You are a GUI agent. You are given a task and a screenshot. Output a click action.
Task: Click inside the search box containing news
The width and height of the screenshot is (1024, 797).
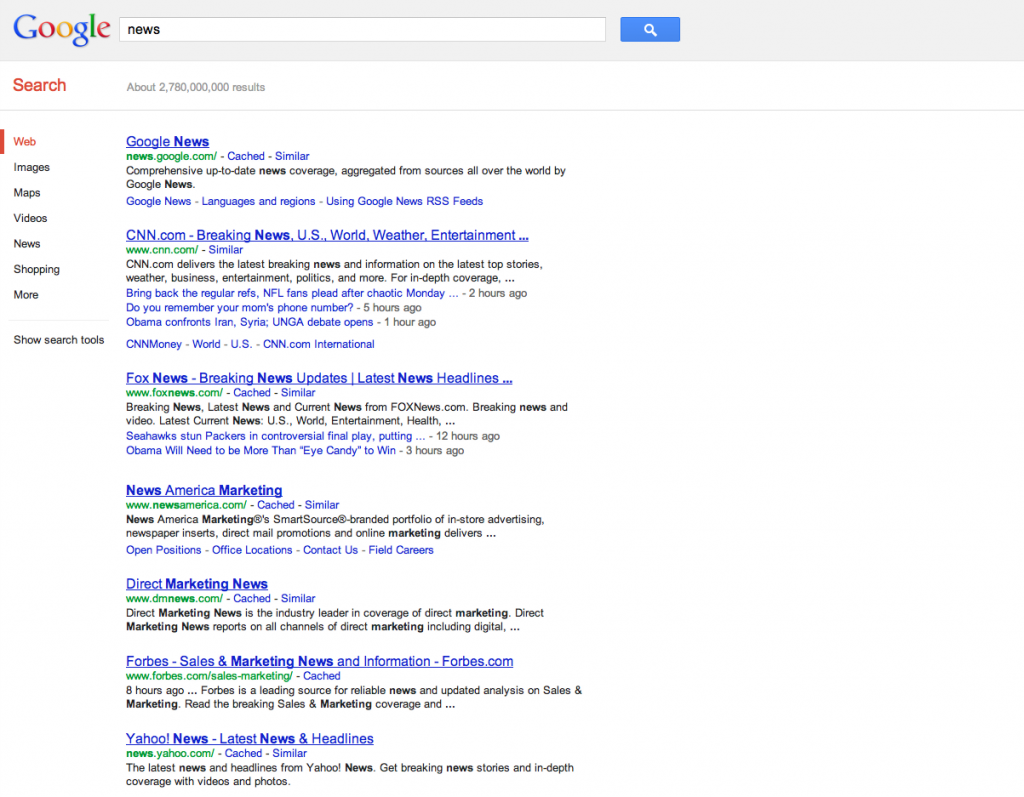pyautogui.click(x=361, y=30)
